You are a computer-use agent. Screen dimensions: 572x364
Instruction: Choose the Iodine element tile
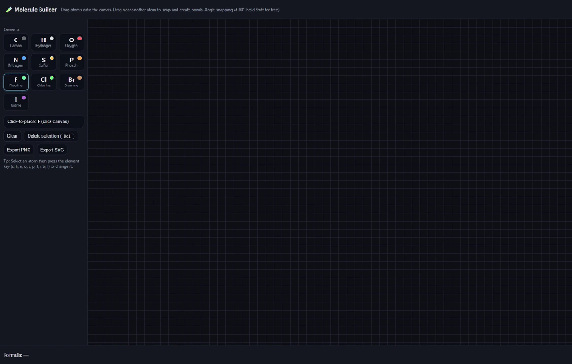click(x=16, y=102)
